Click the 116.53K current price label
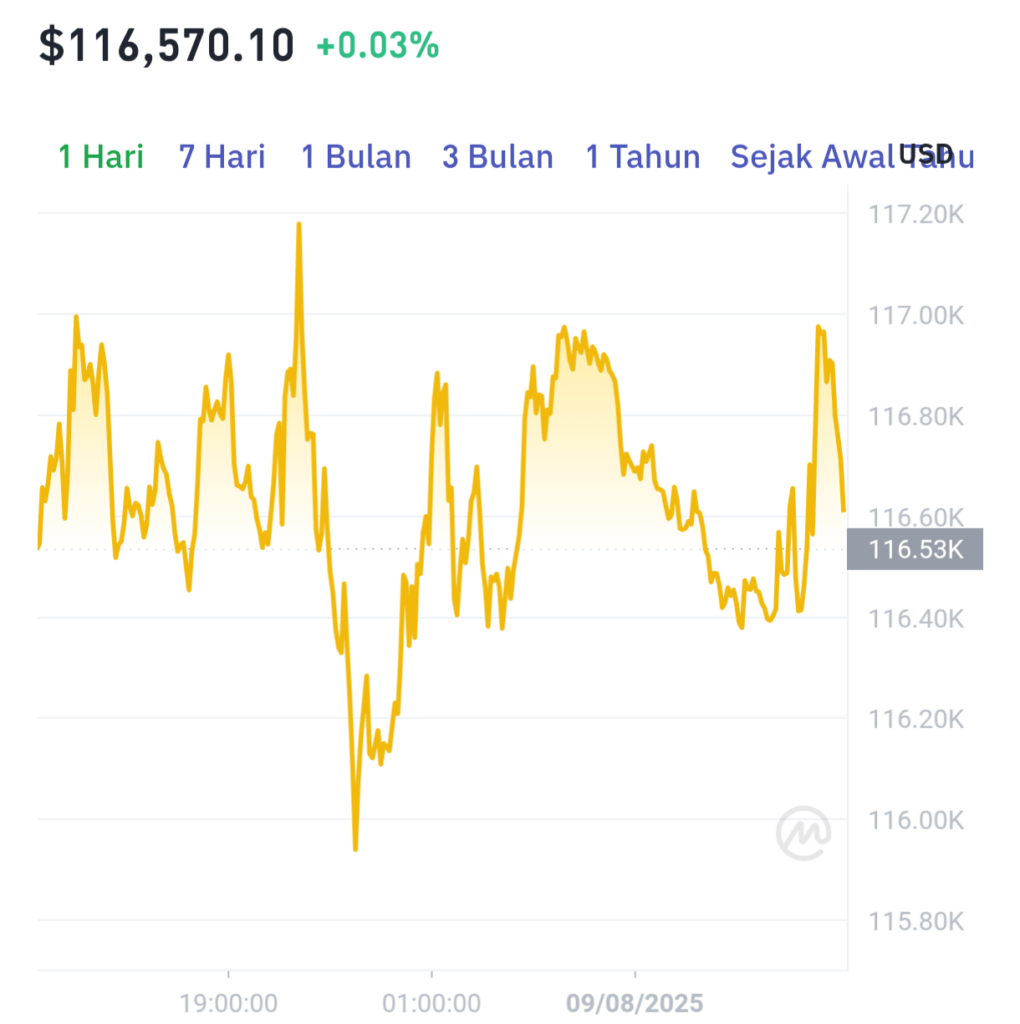The width and height of the screenshot is (1020, 1024). tap(915, 549)
